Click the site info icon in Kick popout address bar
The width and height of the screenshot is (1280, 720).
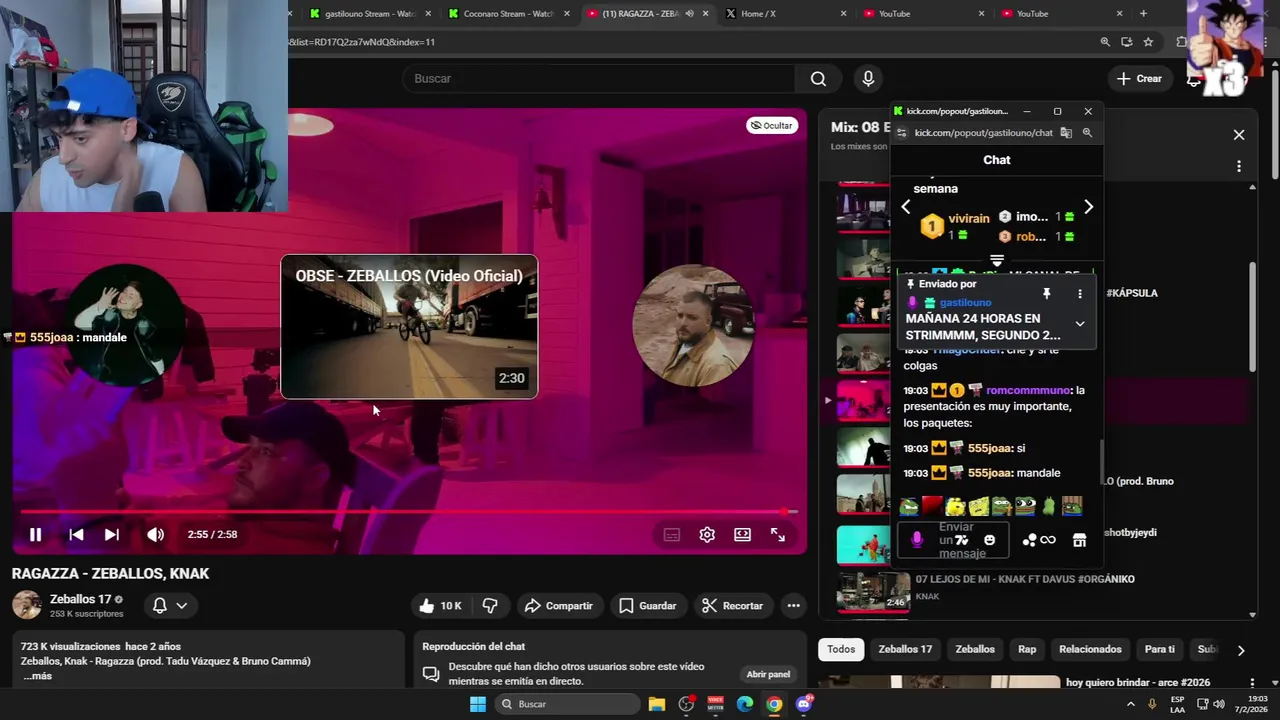click(900, 133)
